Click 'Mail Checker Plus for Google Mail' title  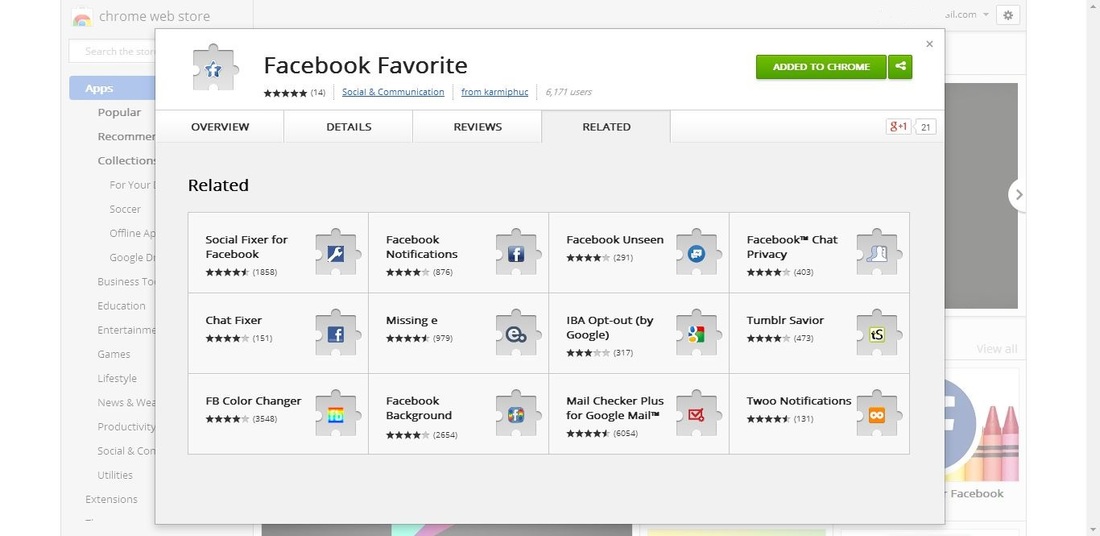tap(615, 408)
